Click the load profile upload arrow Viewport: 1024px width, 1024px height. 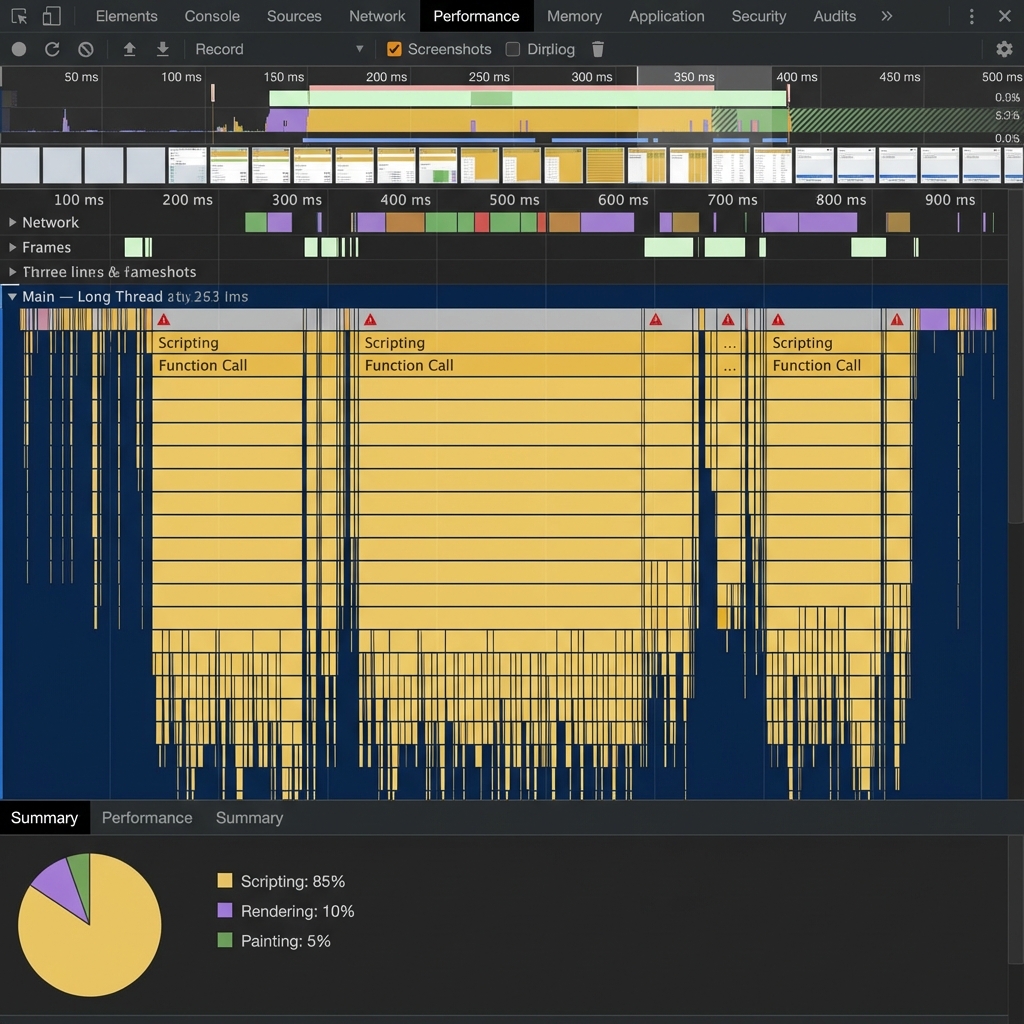(x=129, y=49)
